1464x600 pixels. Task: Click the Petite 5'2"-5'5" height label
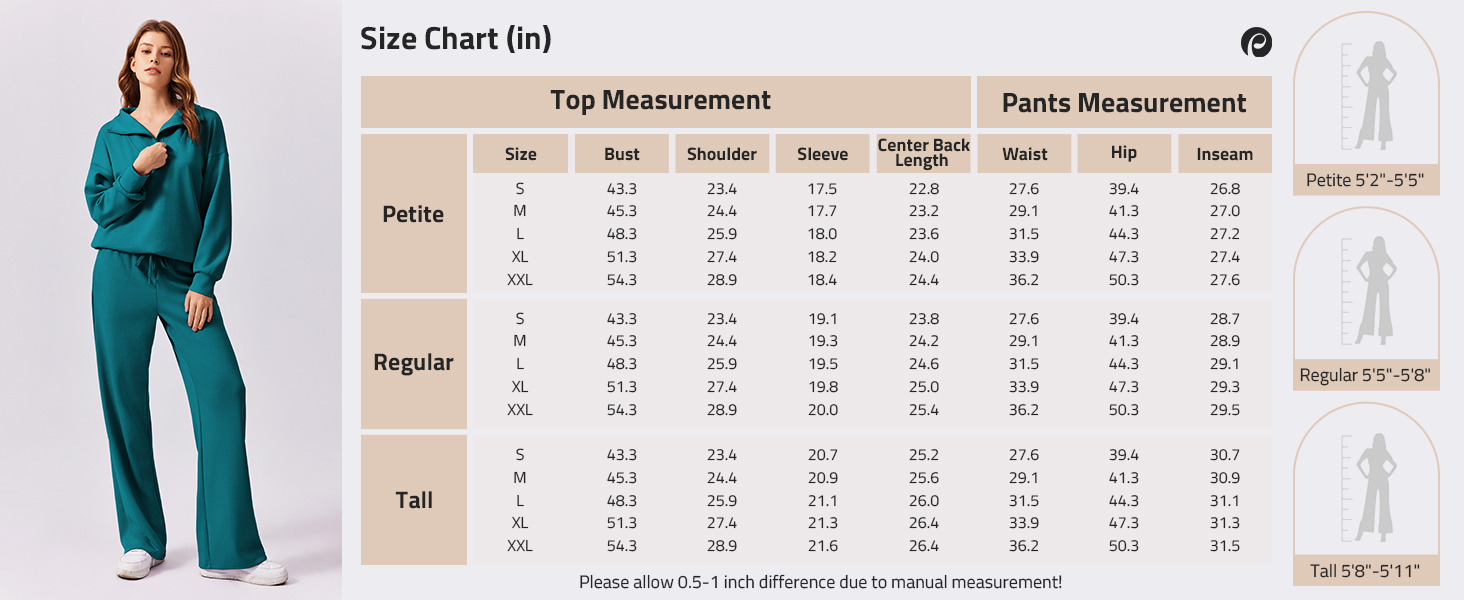click(x=1365, y=181)
